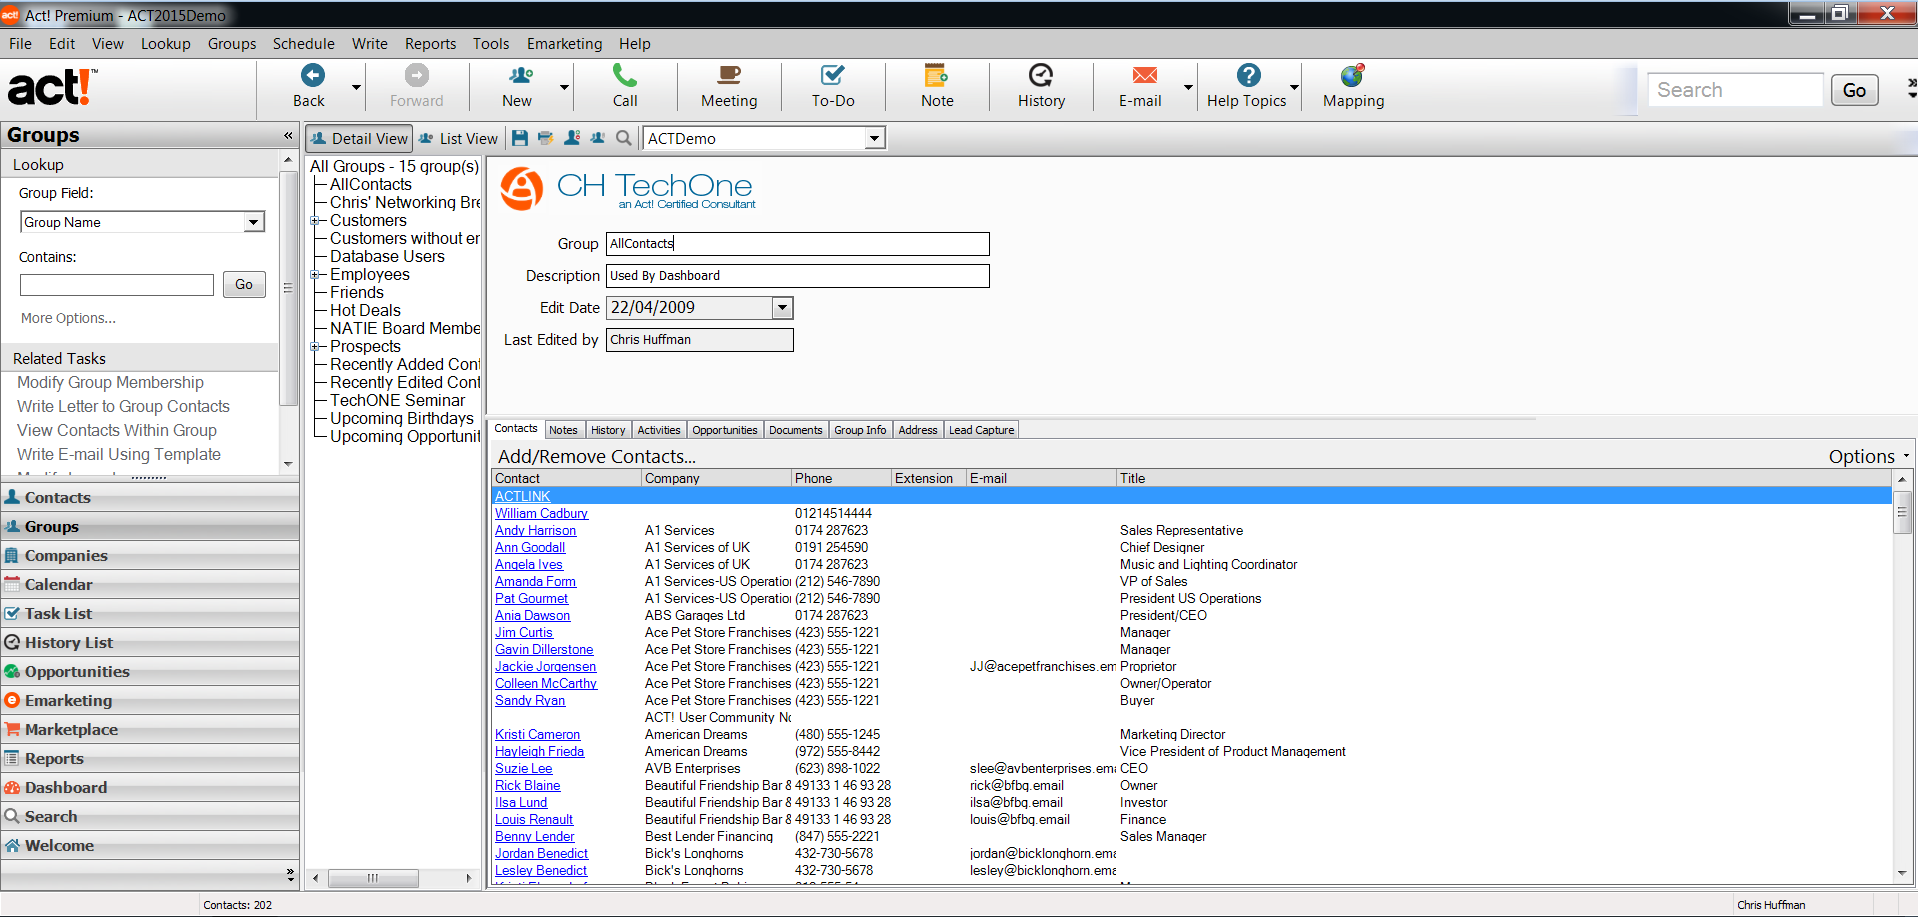Select Hot Deals in the group tree
Viewport: 1918px width, 917px height.
click(x=365, y=311)
